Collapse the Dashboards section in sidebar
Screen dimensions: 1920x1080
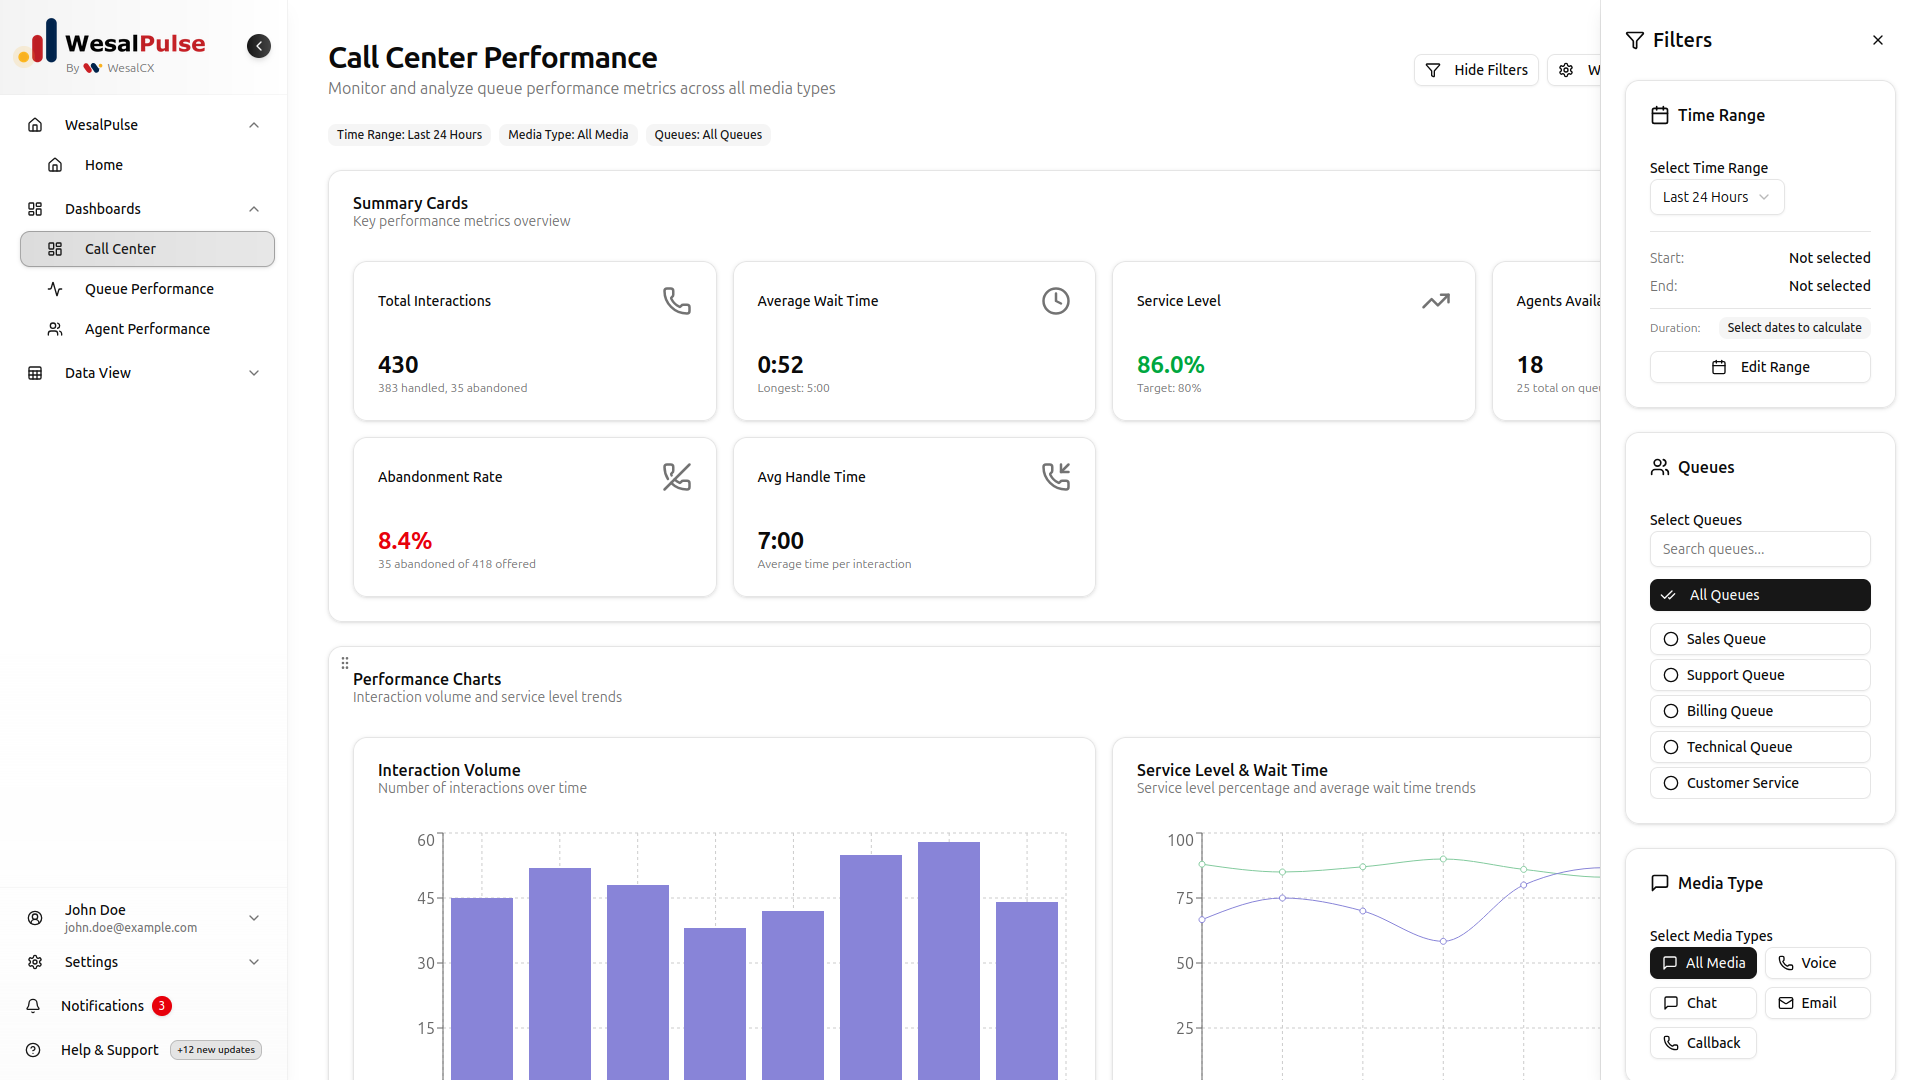point(253,209)
